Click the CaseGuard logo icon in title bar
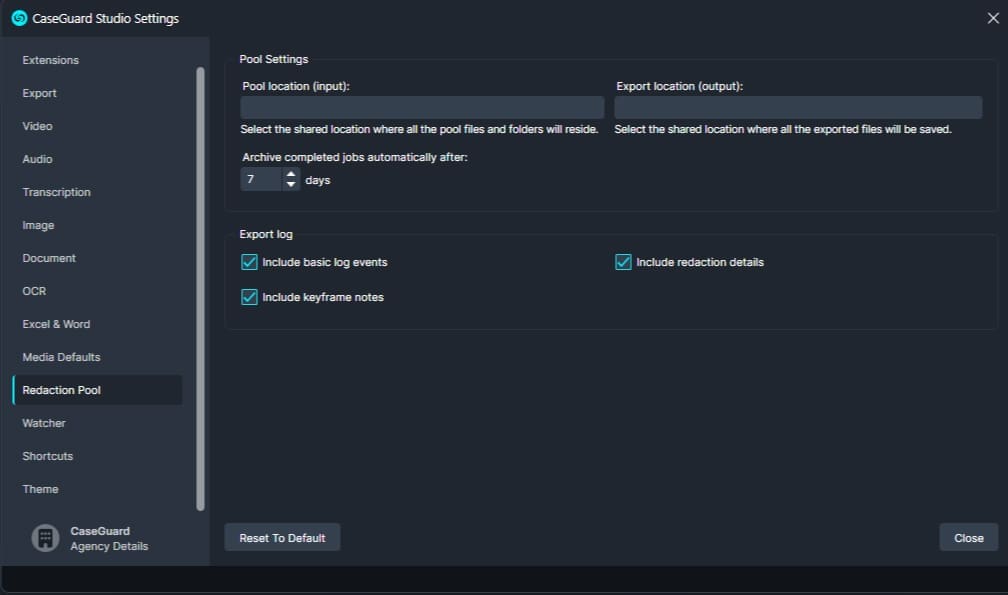 point(18,18)
